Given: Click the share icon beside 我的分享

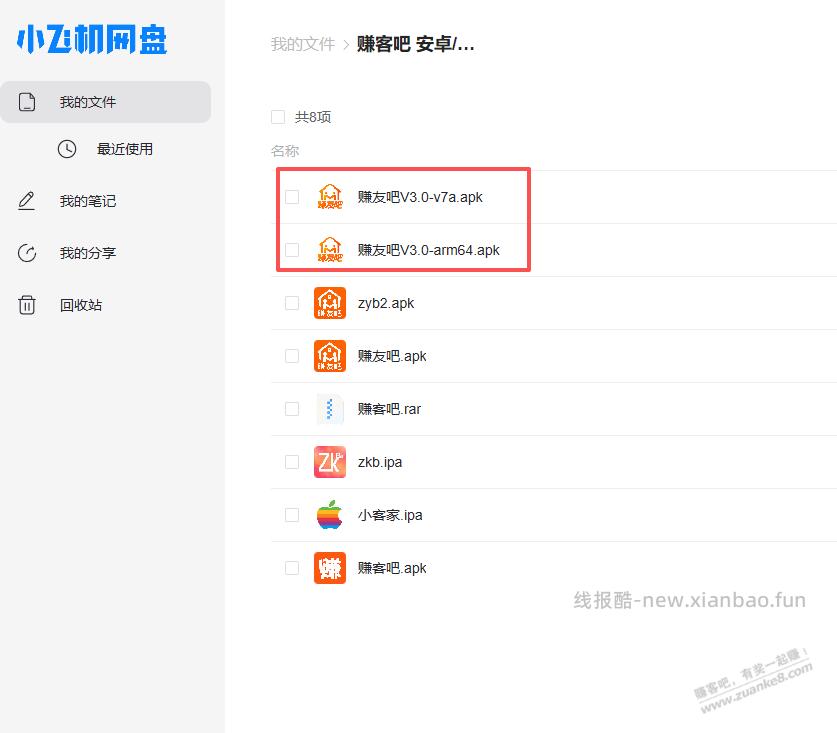Looking at the screenshot, I should [x=27, y=253].
